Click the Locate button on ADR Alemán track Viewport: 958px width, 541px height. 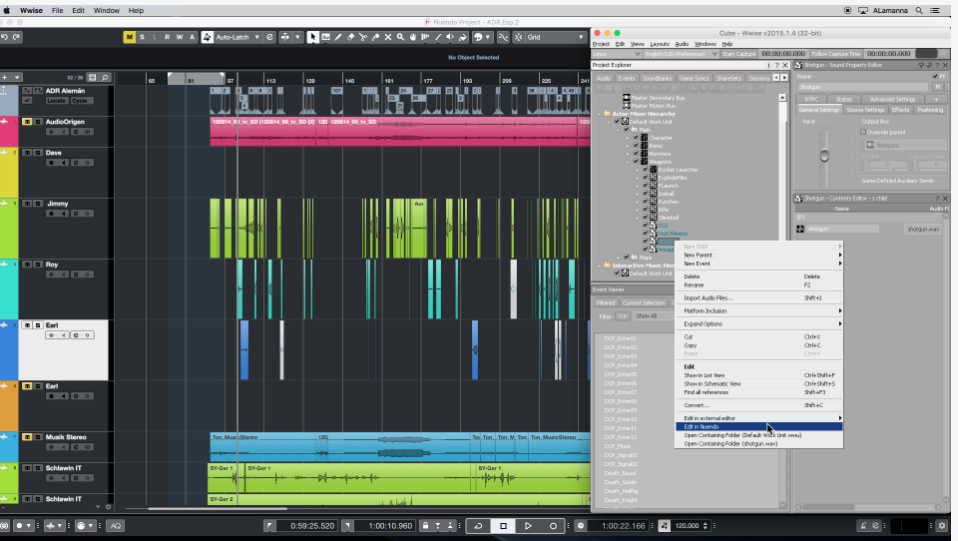tap(56, 100)
